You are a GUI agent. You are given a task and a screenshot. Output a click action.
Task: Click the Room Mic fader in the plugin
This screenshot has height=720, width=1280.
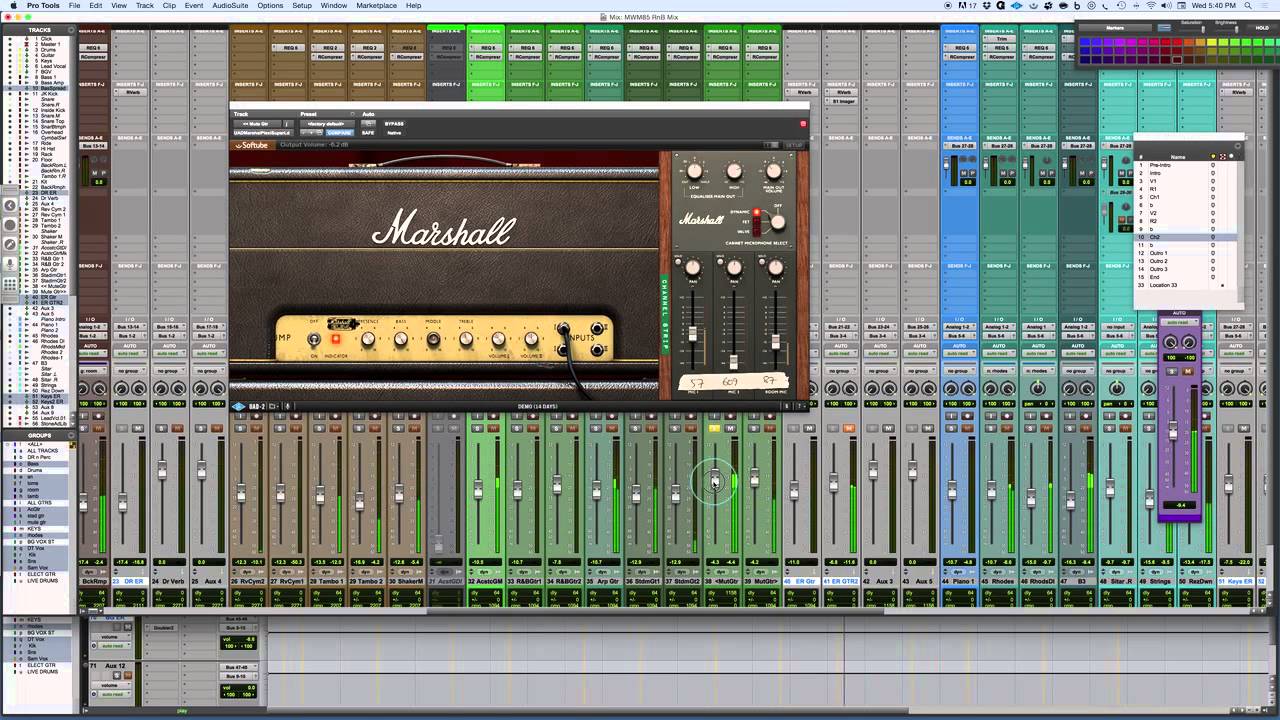775,342
